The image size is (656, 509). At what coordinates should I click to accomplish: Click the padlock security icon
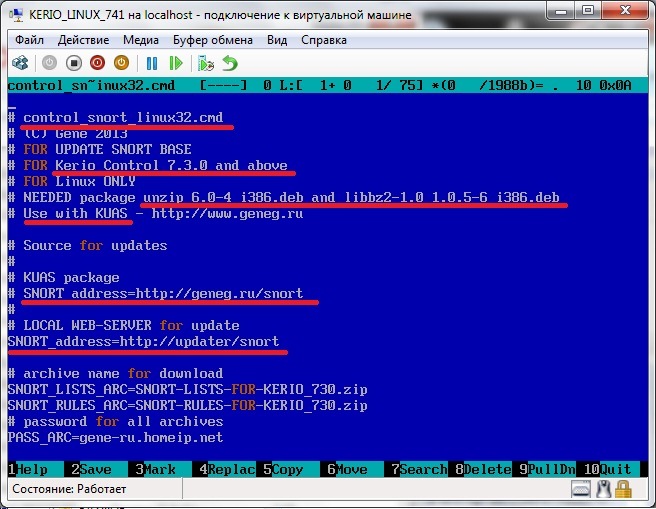(623, 490)
